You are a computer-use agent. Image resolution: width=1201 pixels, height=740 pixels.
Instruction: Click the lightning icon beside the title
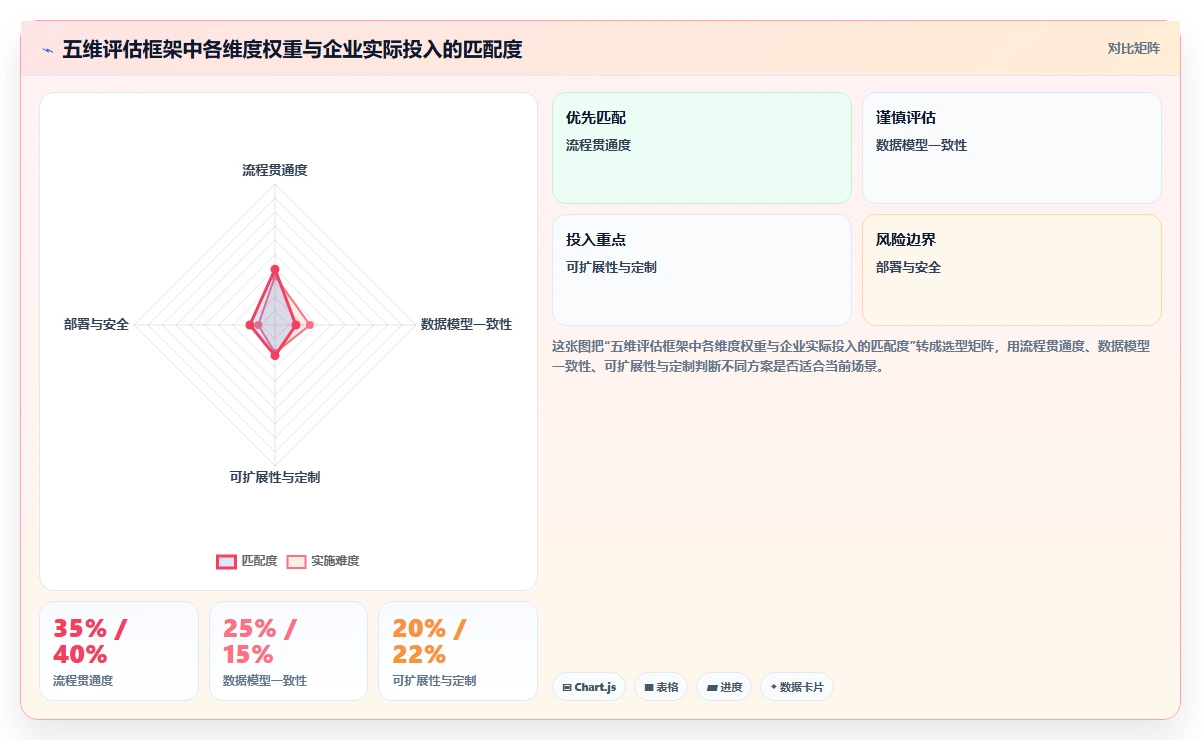click(x=48, y=50)
